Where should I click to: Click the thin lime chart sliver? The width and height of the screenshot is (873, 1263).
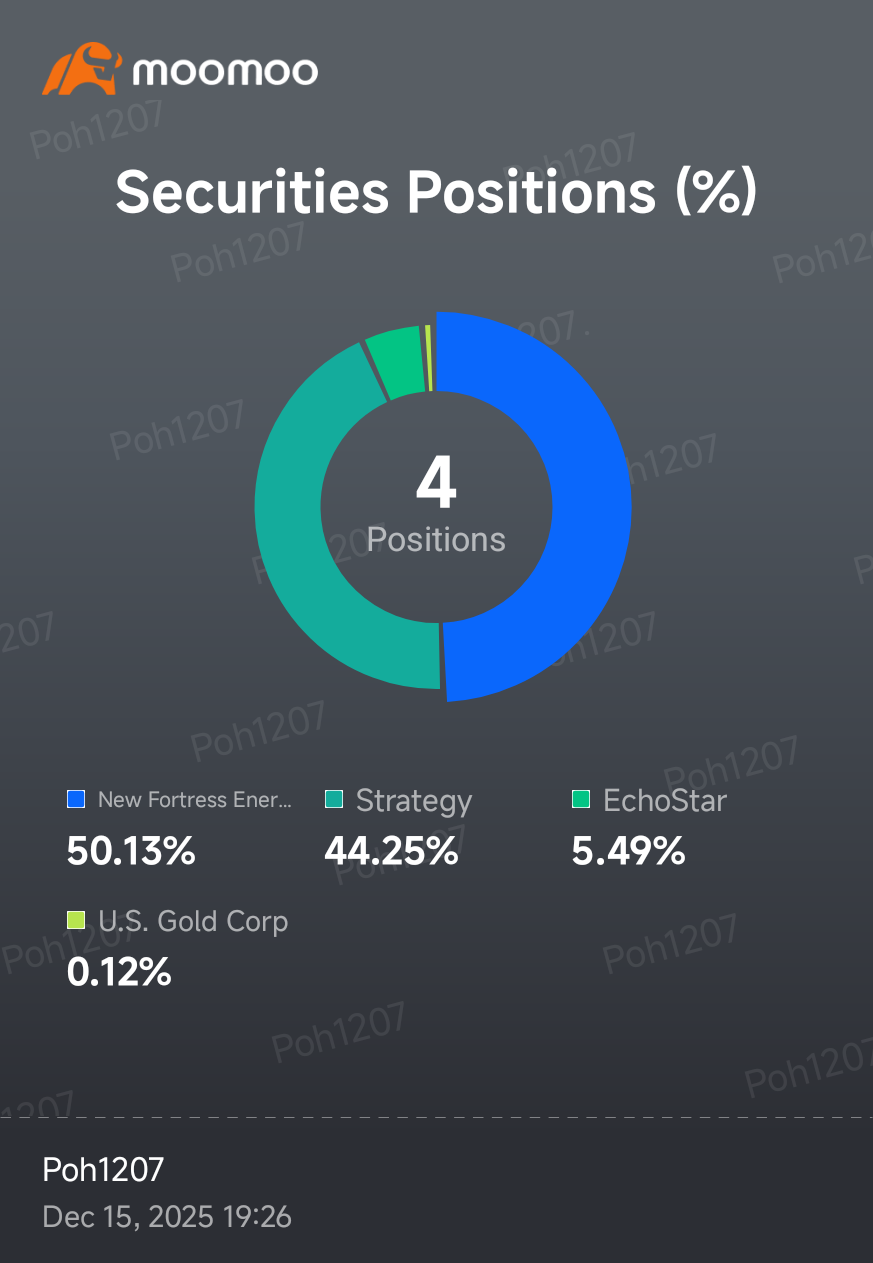point(429,357)
